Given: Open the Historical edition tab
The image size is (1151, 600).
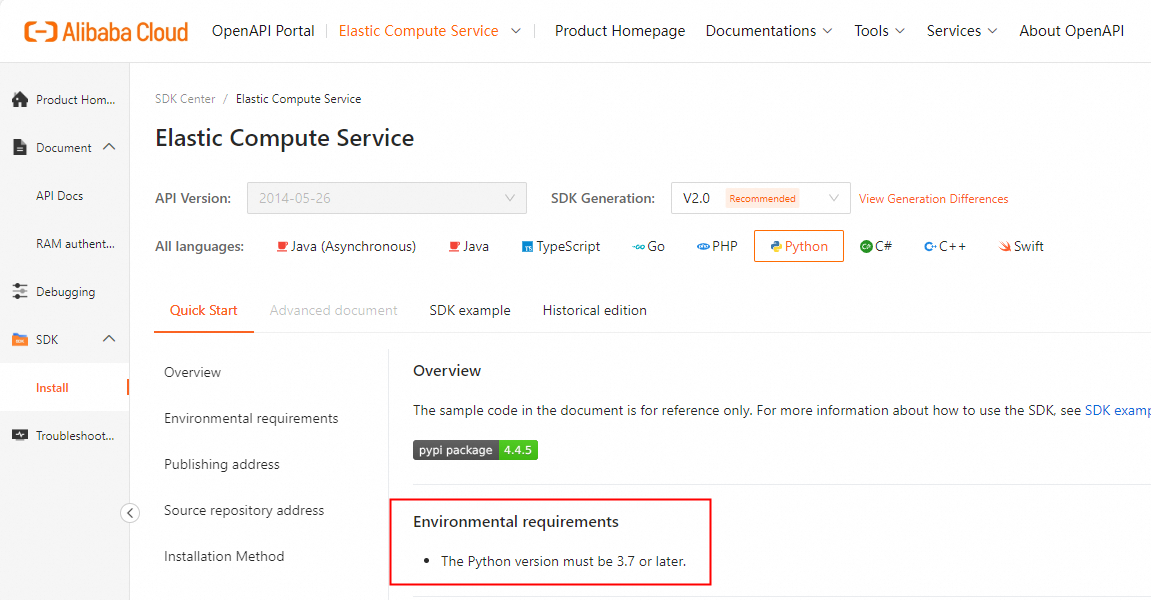Looking at the screenshot, I should pyautogui.click(x=594, y=310).
